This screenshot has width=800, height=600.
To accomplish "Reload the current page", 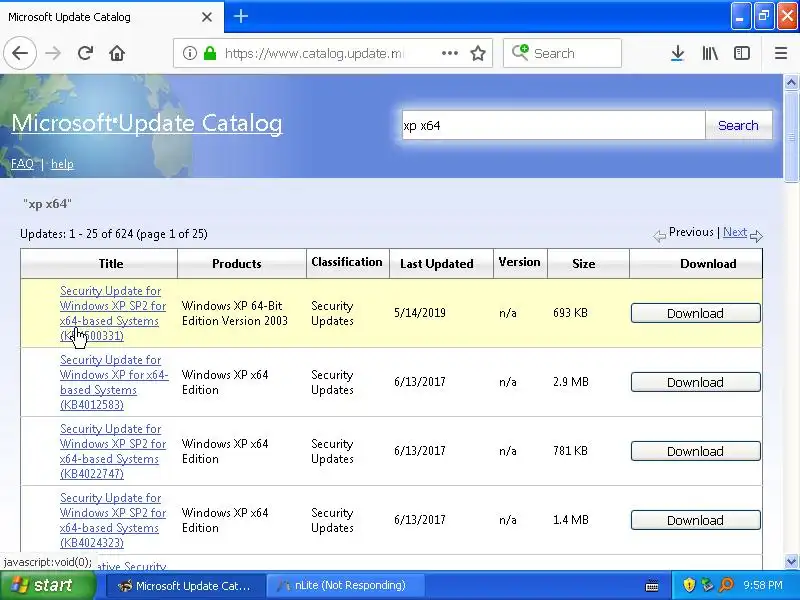I will (x=85, y=53).
